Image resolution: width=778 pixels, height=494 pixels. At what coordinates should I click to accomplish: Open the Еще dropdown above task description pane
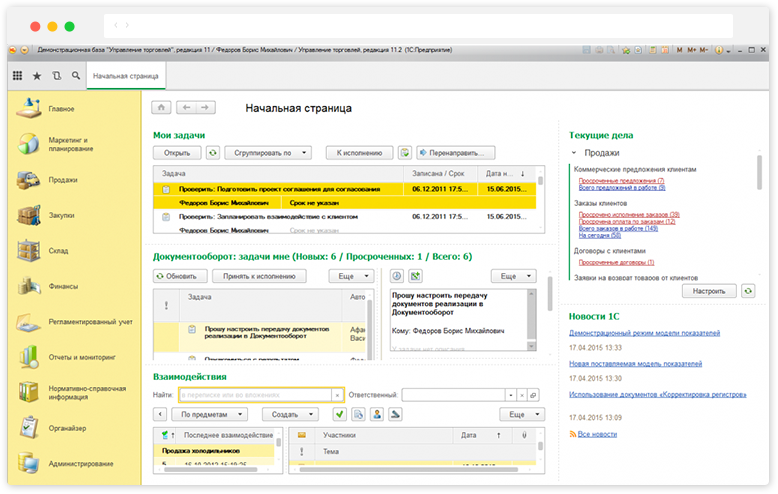pos(514,276)
